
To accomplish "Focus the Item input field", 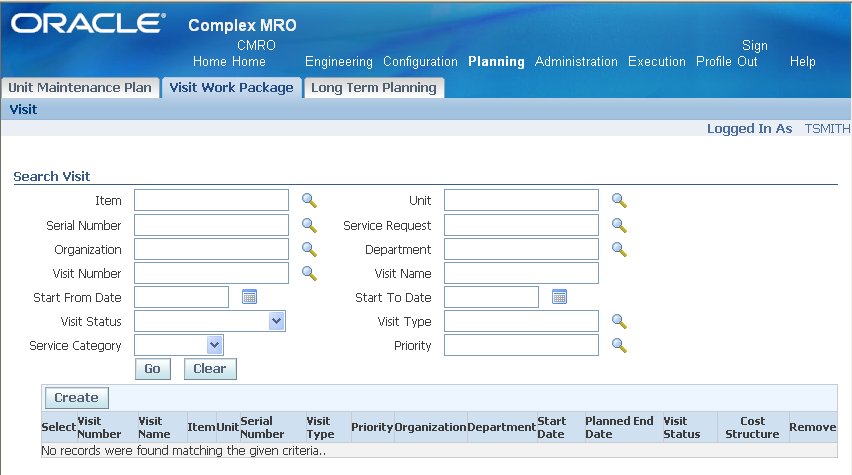I will point(211,200).
